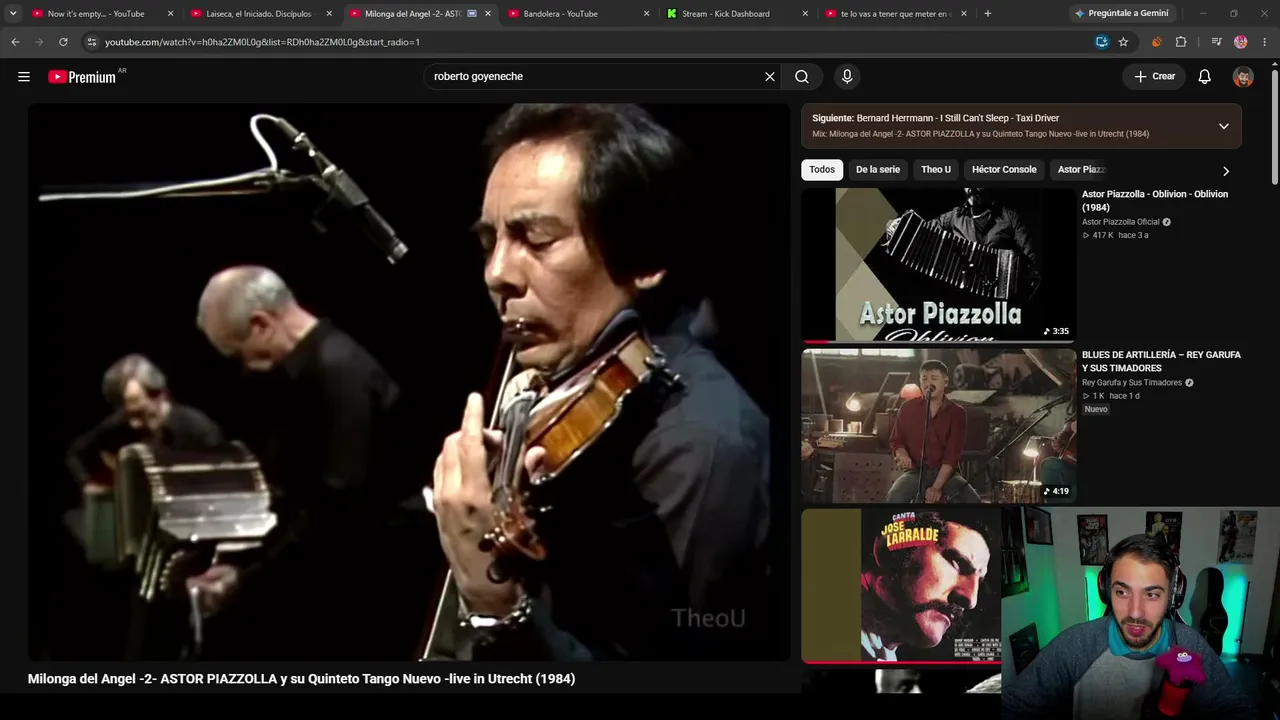The image size is (1280, 720).
Task: View site information icon in address bar
Action: [x=92, y=42]
